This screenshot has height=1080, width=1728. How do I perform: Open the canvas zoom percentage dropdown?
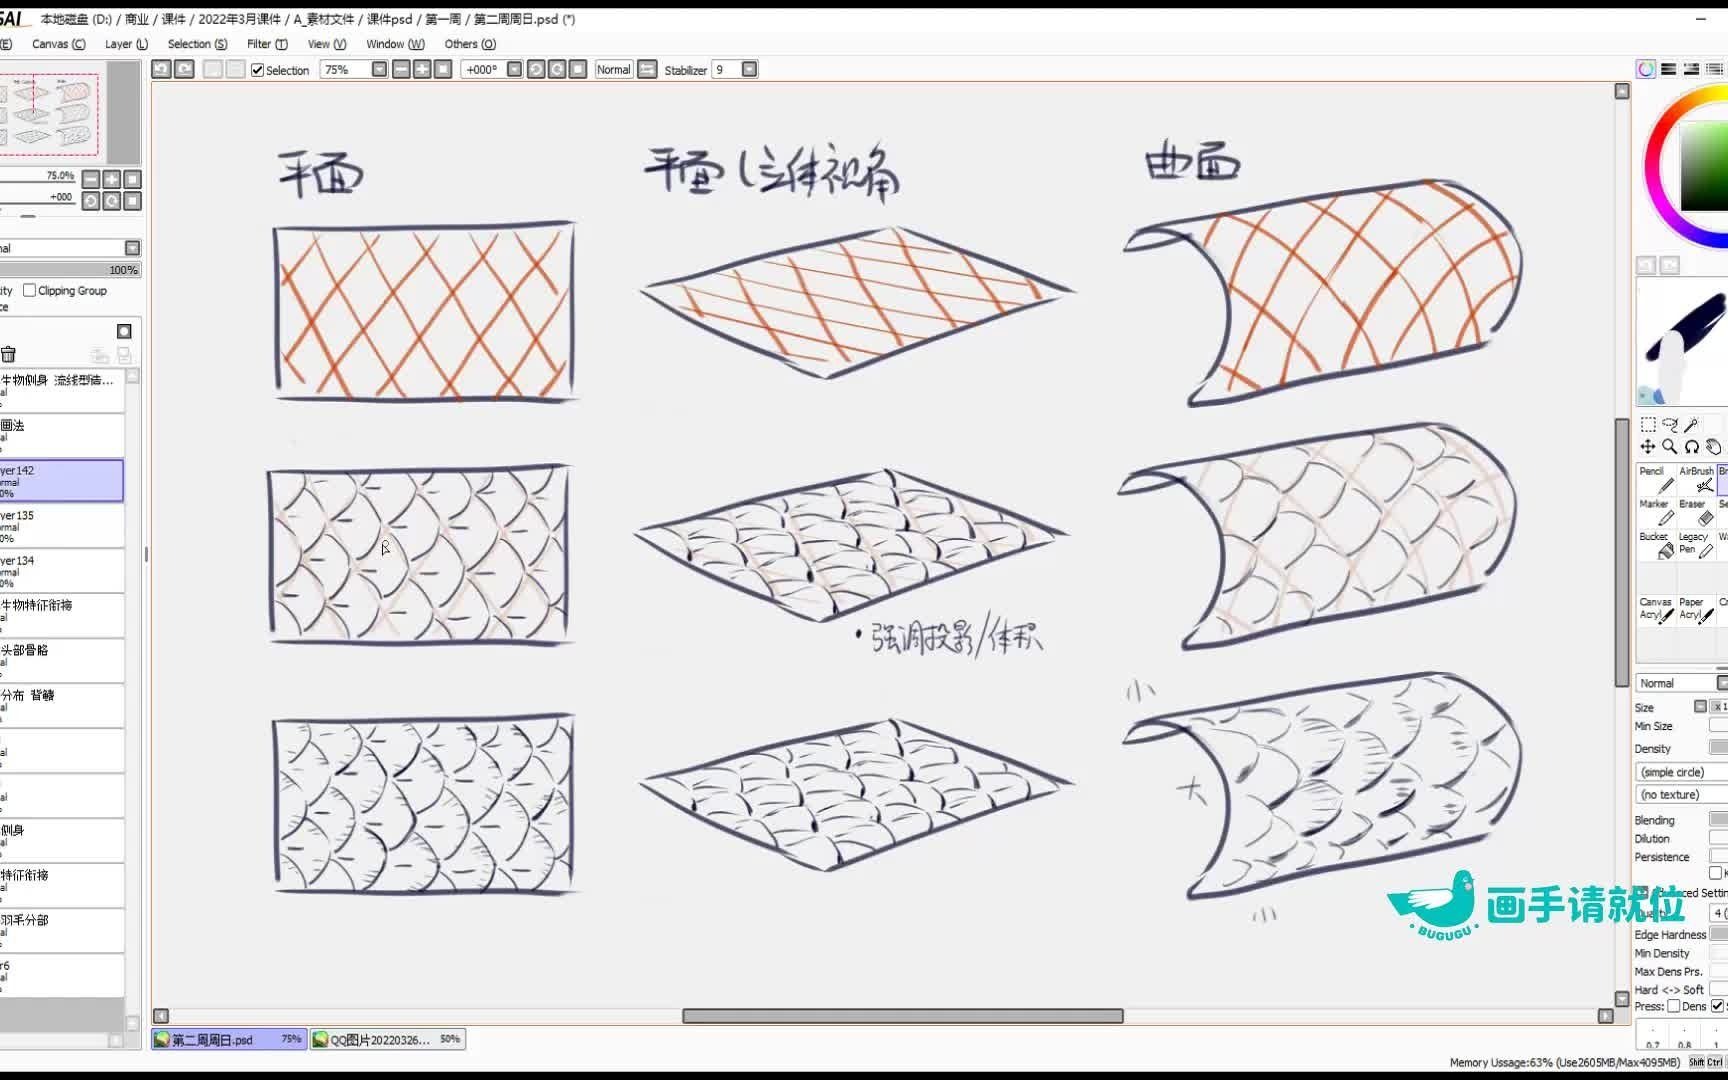378,70
